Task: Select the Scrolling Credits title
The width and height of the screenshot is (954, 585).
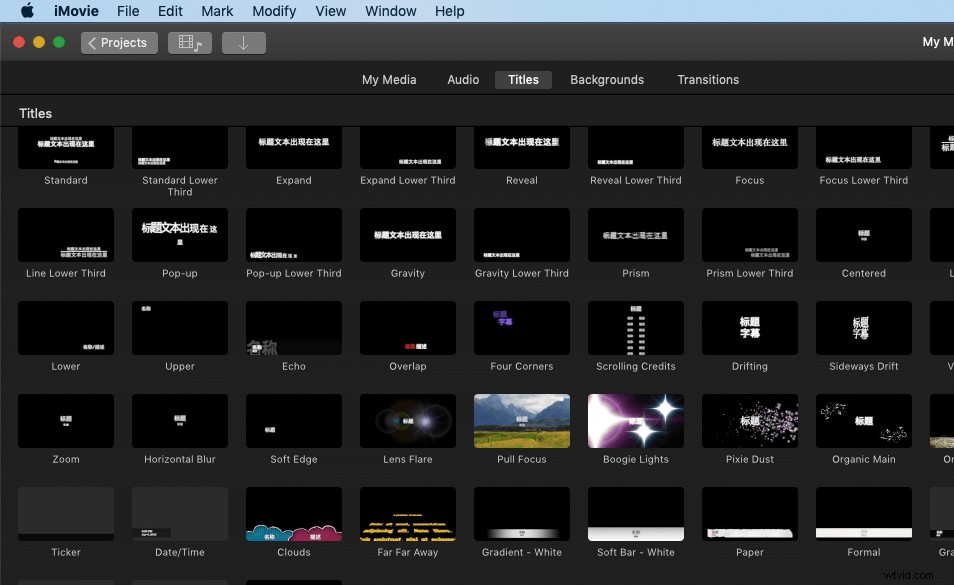Action: tap(635, 328)
